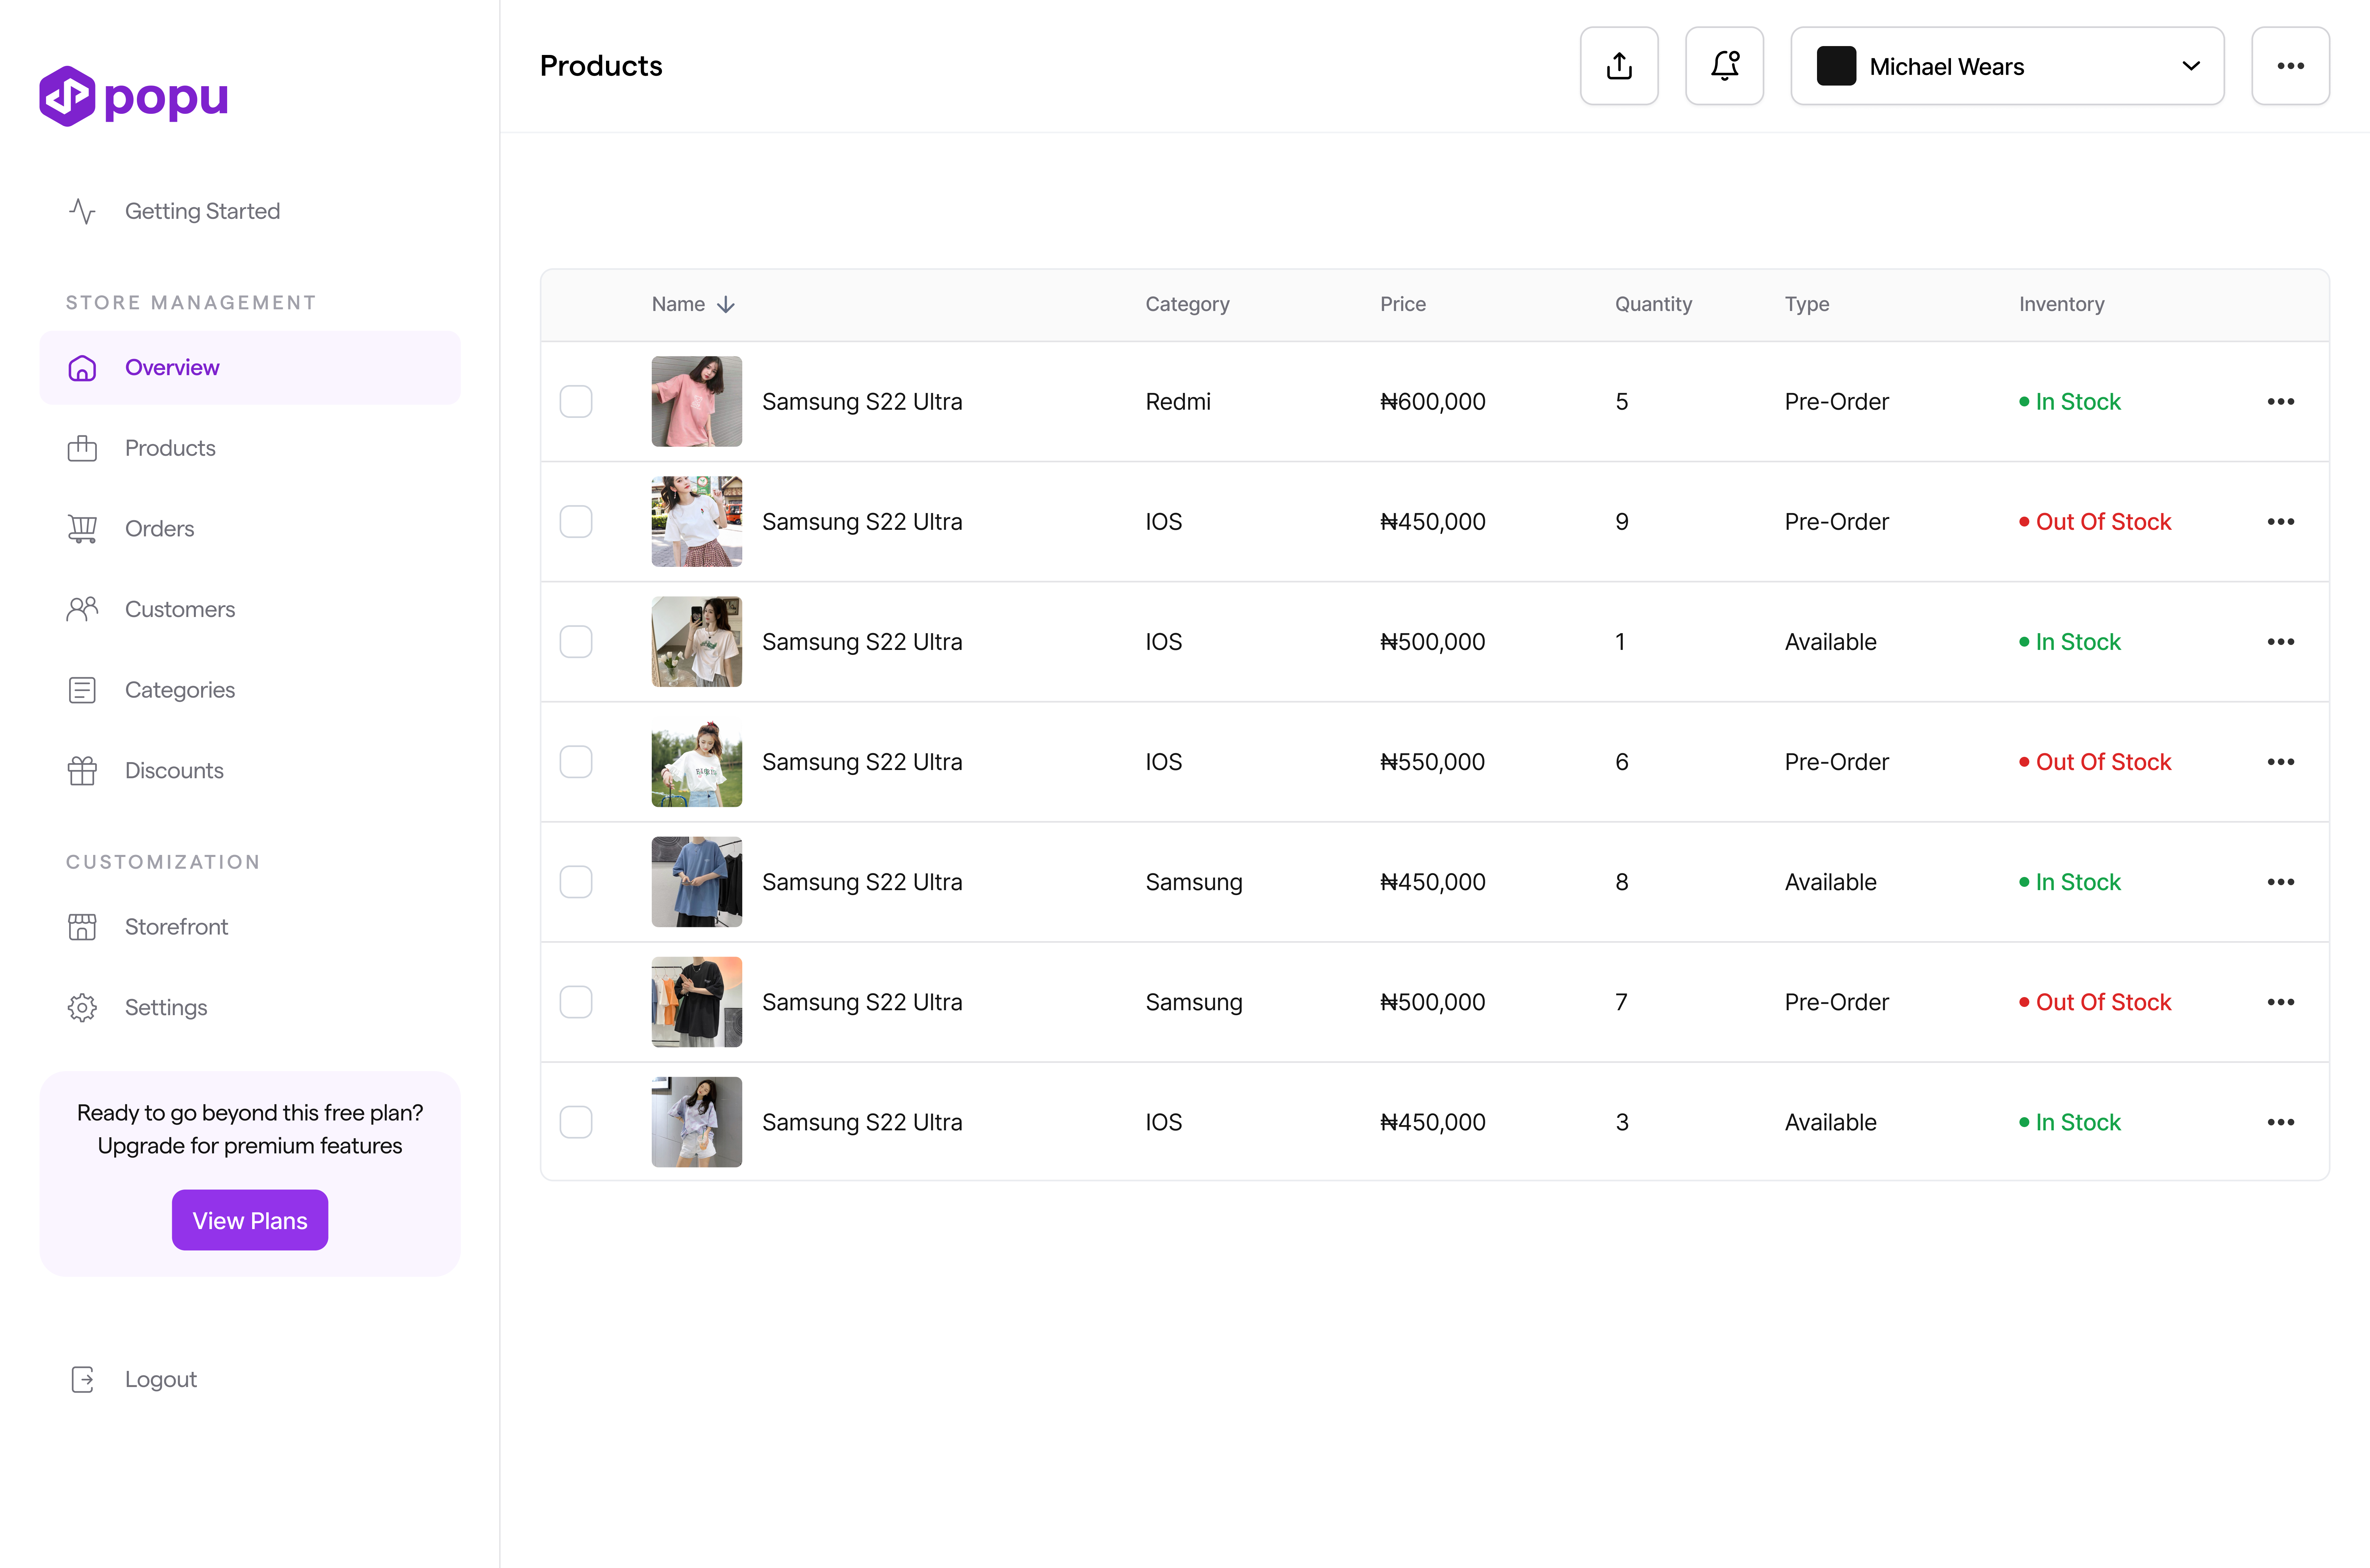The width and height of the screenshot is (2370, 1568).
Task: Go to the Overview section
Action: coord(250,368)
